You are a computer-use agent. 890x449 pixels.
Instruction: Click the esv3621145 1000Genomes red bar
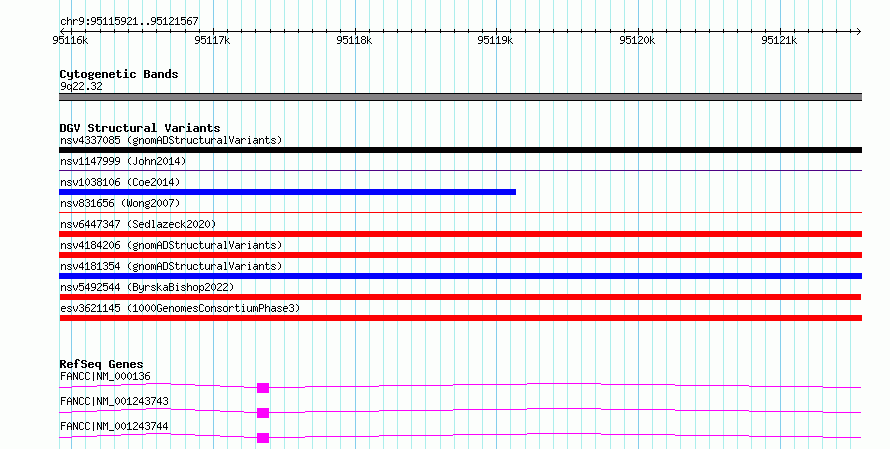pyautogui.click(x=460, y=318)
